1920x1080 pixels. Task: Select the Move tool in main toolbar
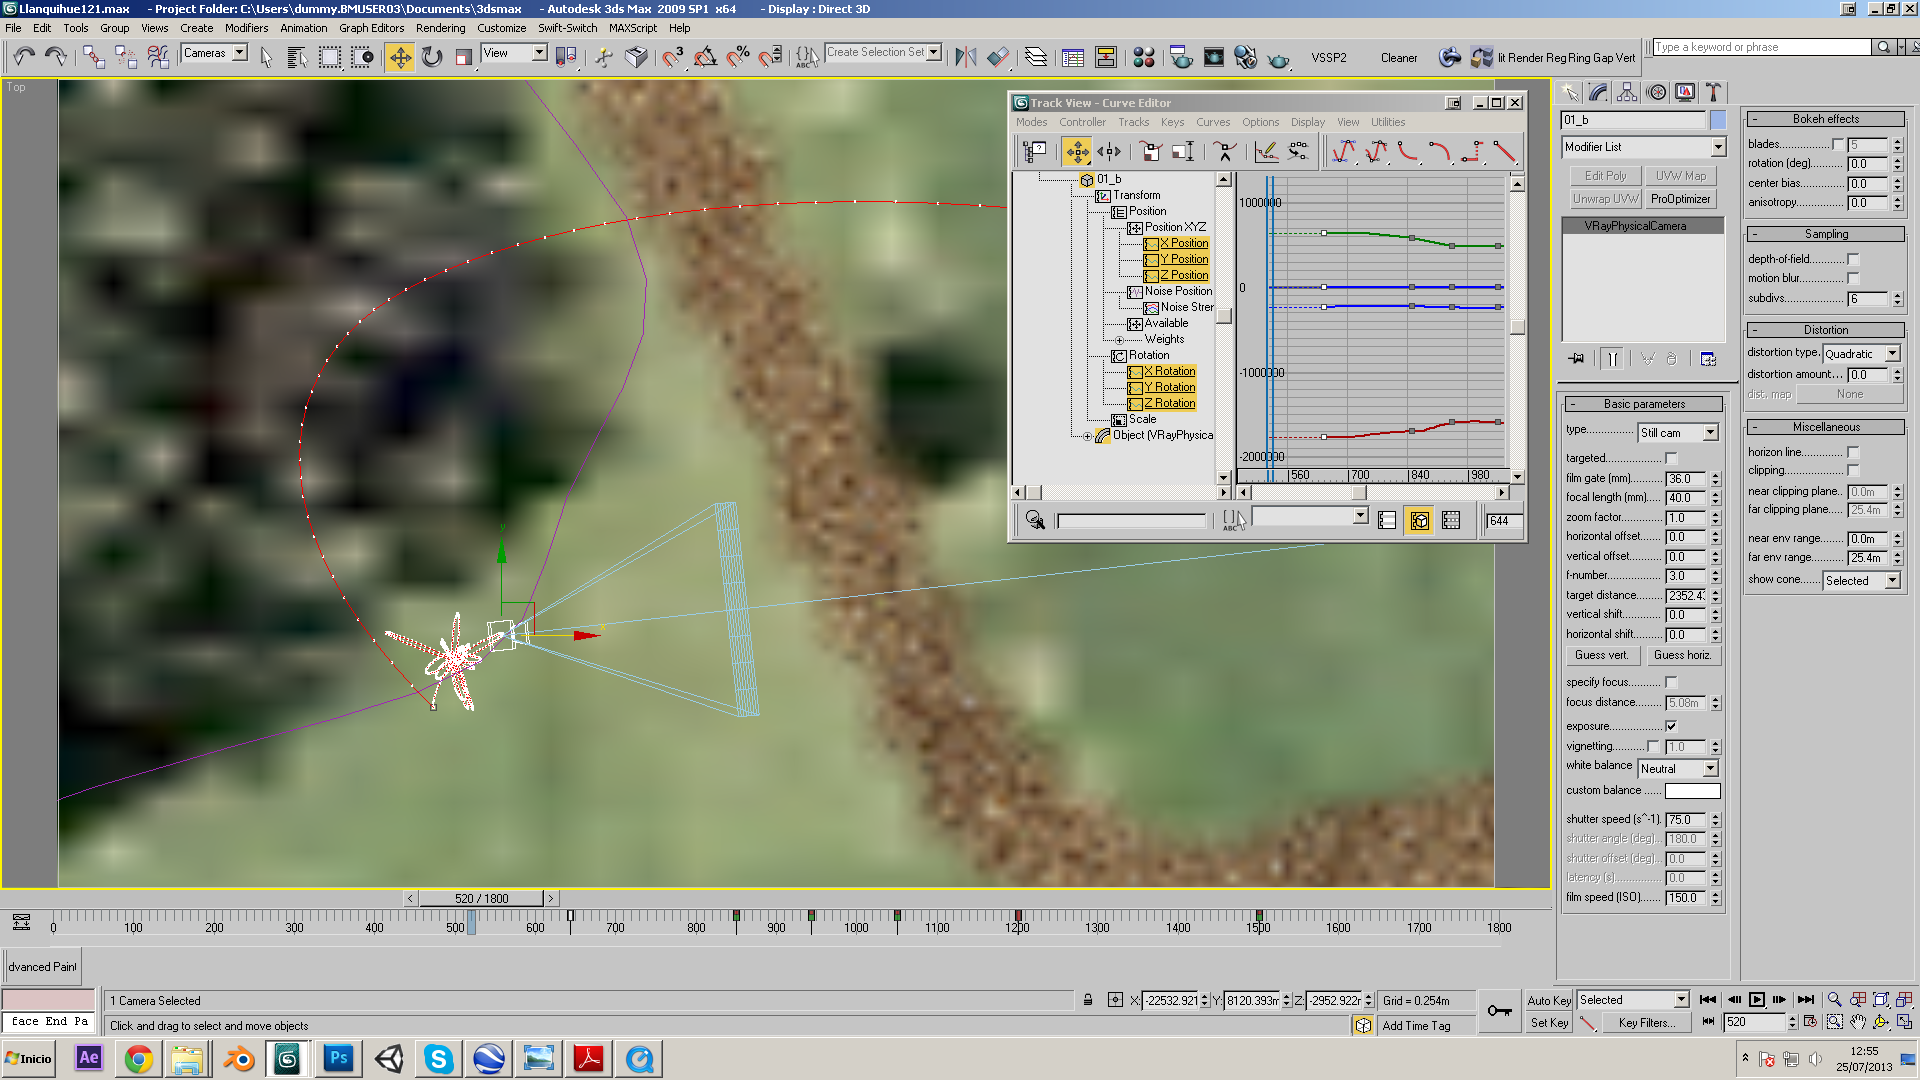(400, 57)
